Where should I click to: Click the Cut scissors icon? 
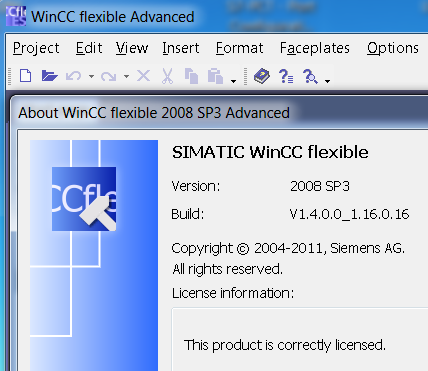click(167, 76)
